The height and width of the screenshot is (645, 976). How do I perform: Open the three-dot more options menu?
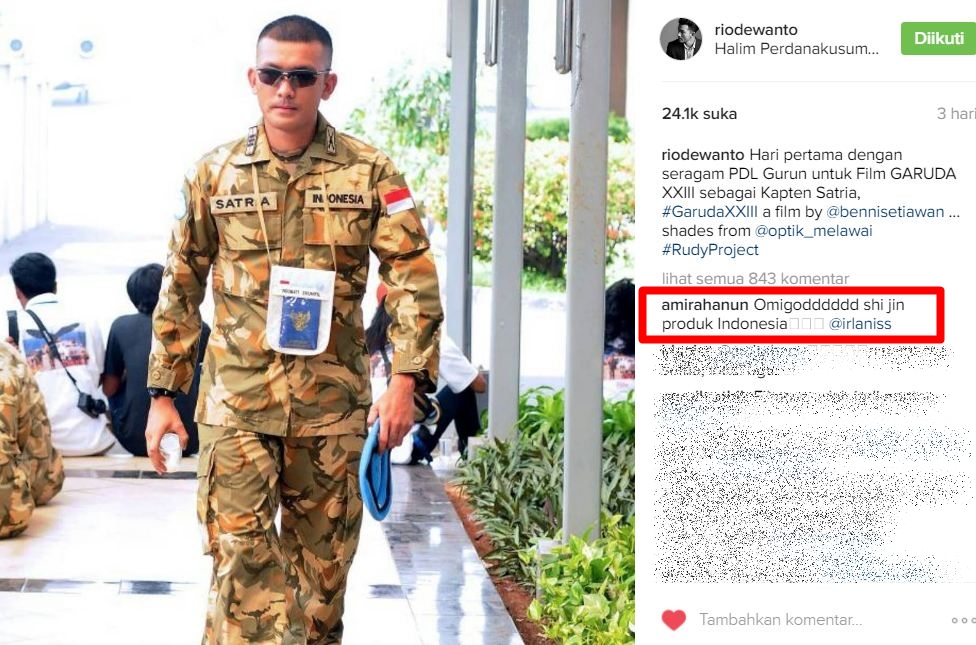click(964, 620)
